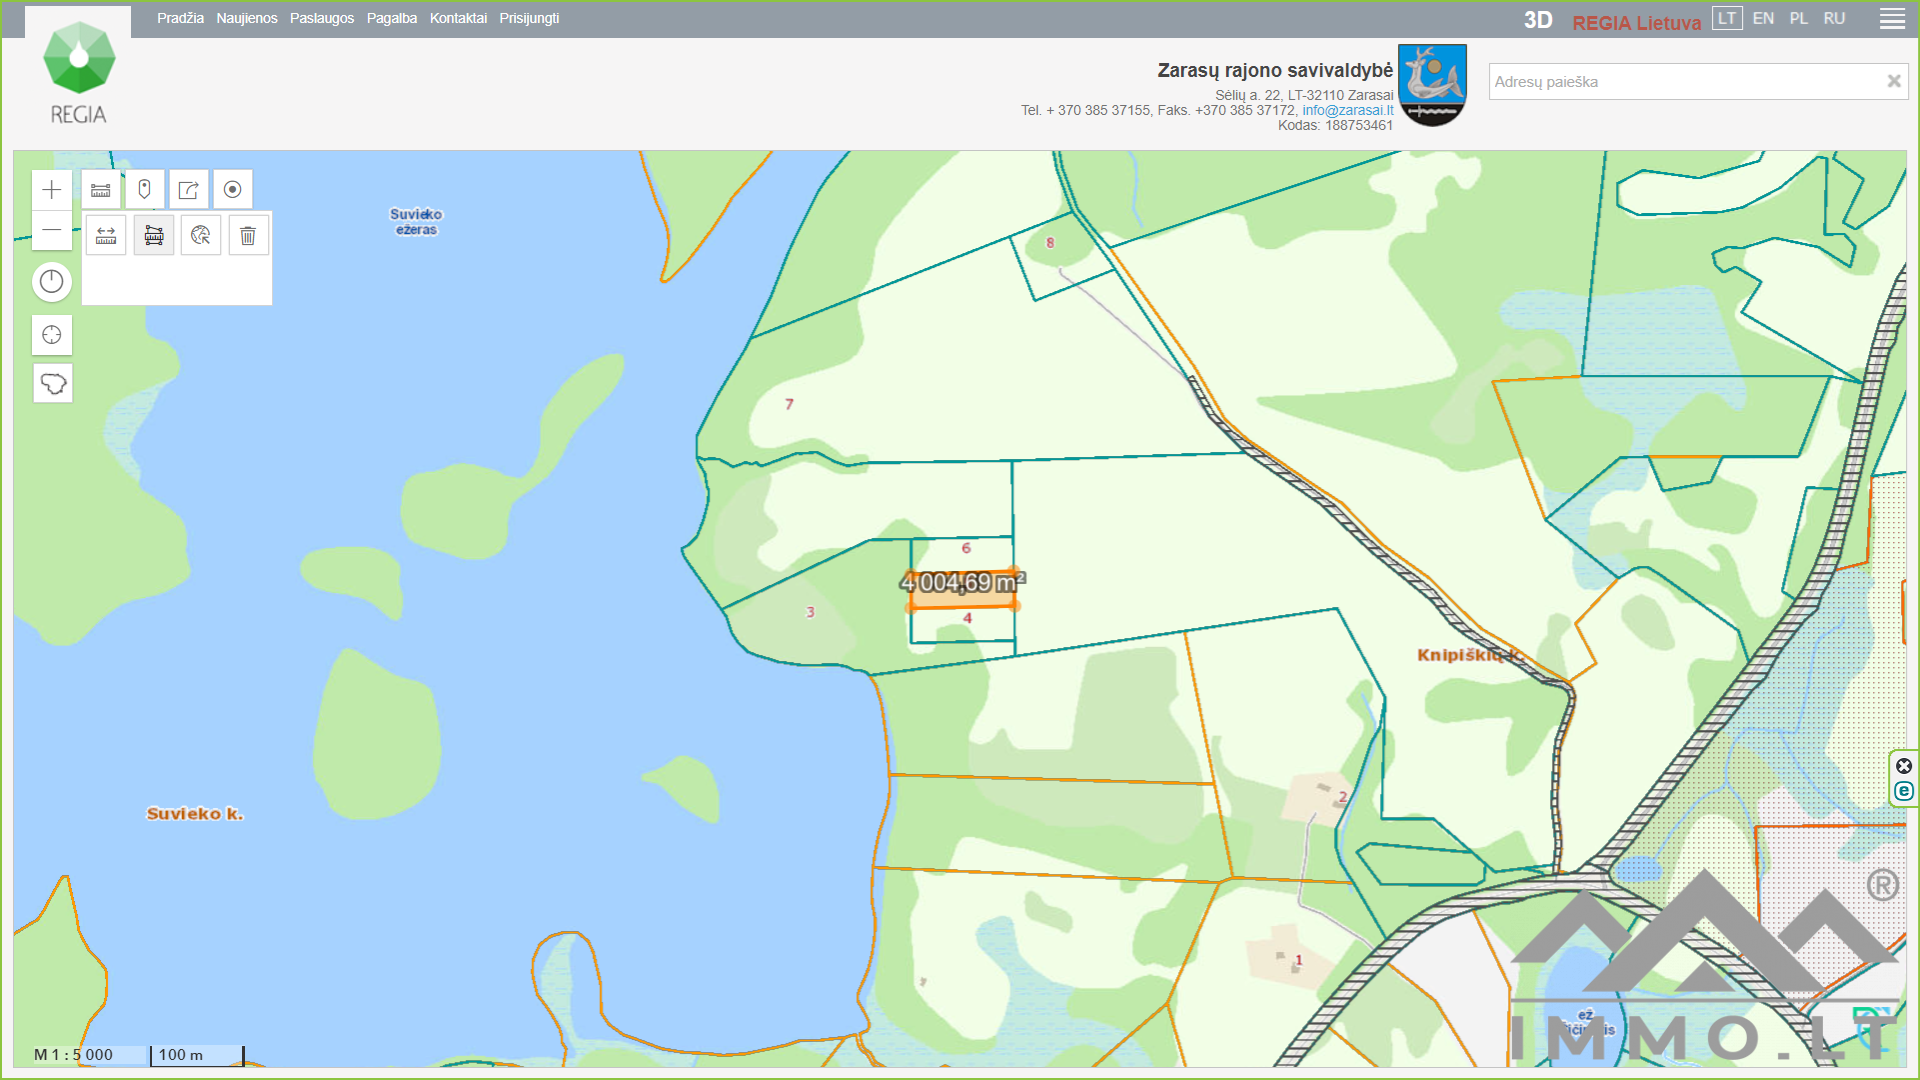Select the area measure tool

(x=154, y=236)
